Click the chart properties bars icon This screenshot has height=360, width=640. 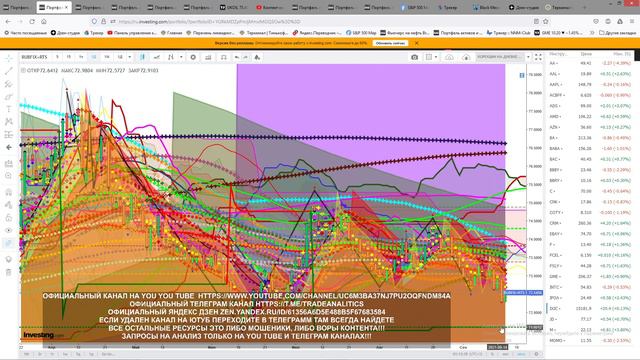pos(208,57)
